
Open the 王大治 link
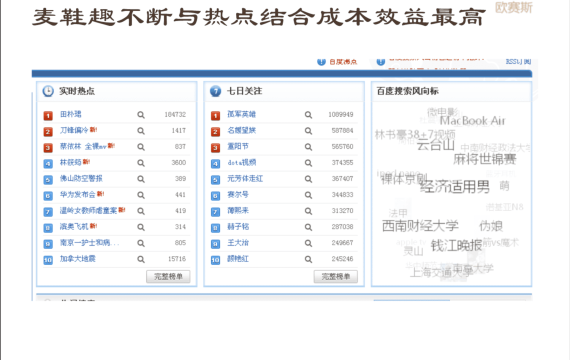[x=238, y=243]
